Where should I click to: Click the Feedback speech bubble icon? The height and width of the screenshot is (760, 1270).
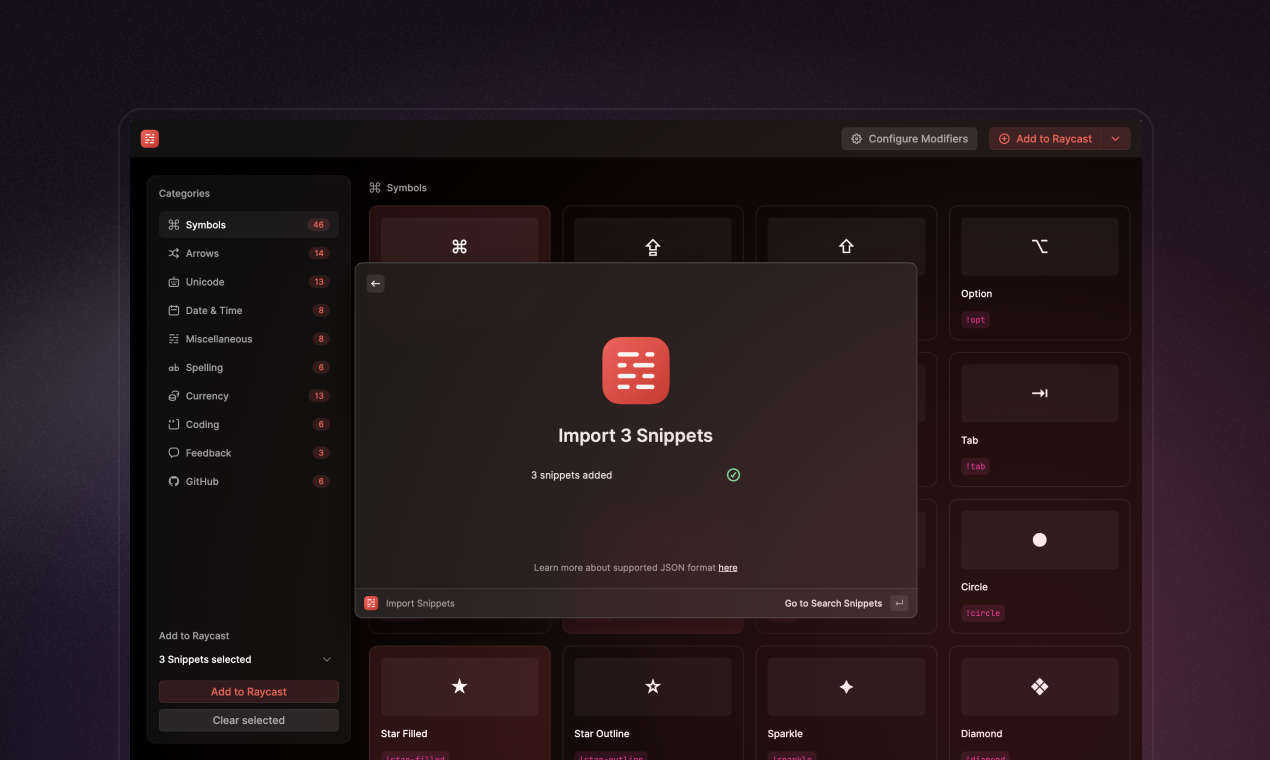pyautogui.click(x=174, y=453)
